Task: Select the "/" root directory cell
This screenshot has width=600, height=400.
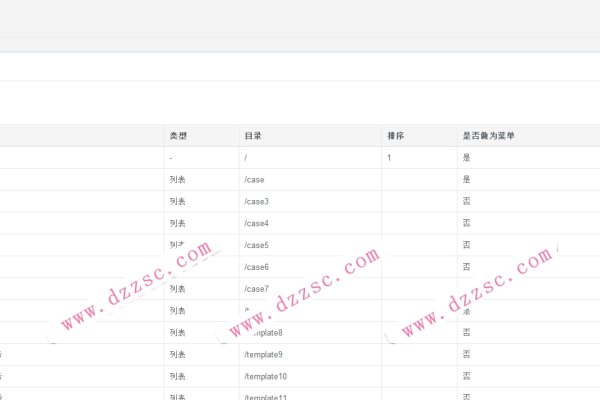Action: [246, 158]
